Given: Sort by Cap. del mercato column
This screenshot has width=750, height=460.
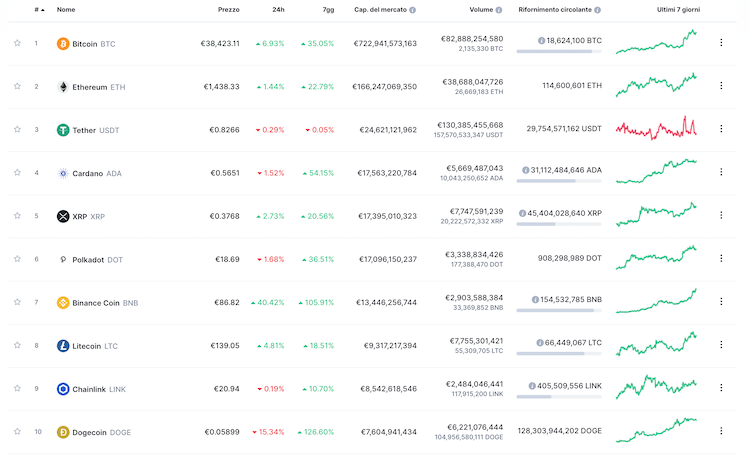Looking at the screenshot, I should [380, 10].
